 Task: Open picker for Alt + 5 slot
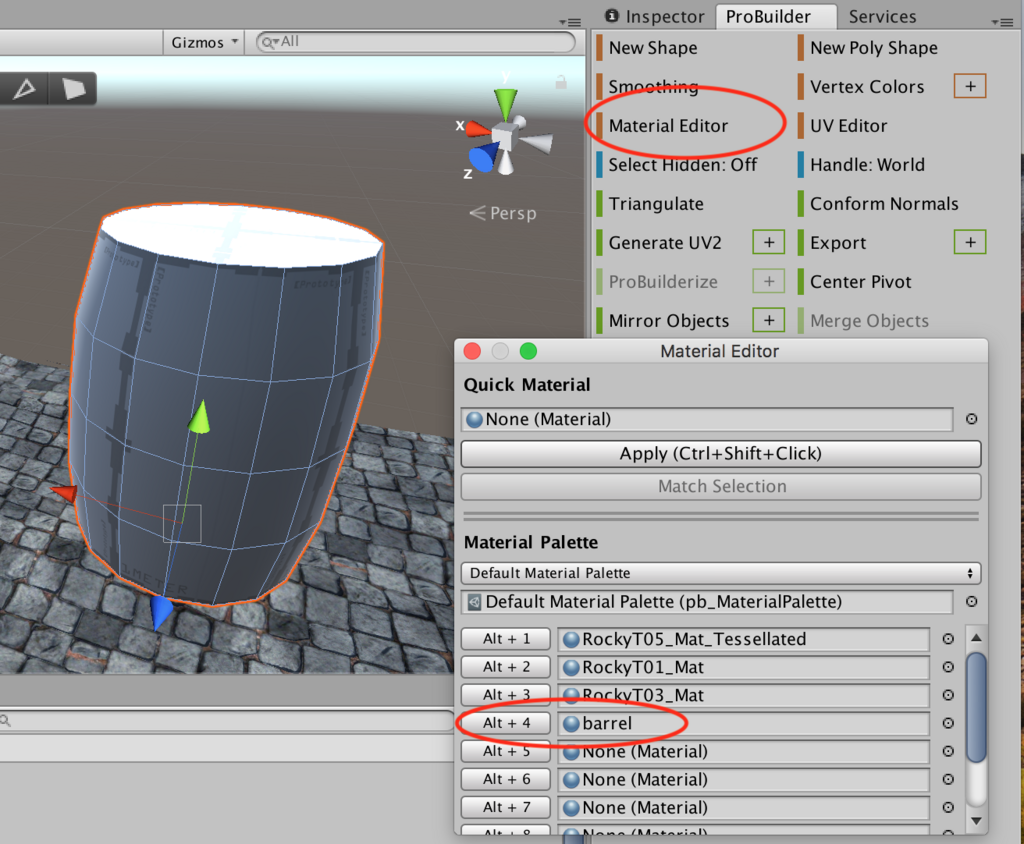pyautogui.click(x=948, y=751)
